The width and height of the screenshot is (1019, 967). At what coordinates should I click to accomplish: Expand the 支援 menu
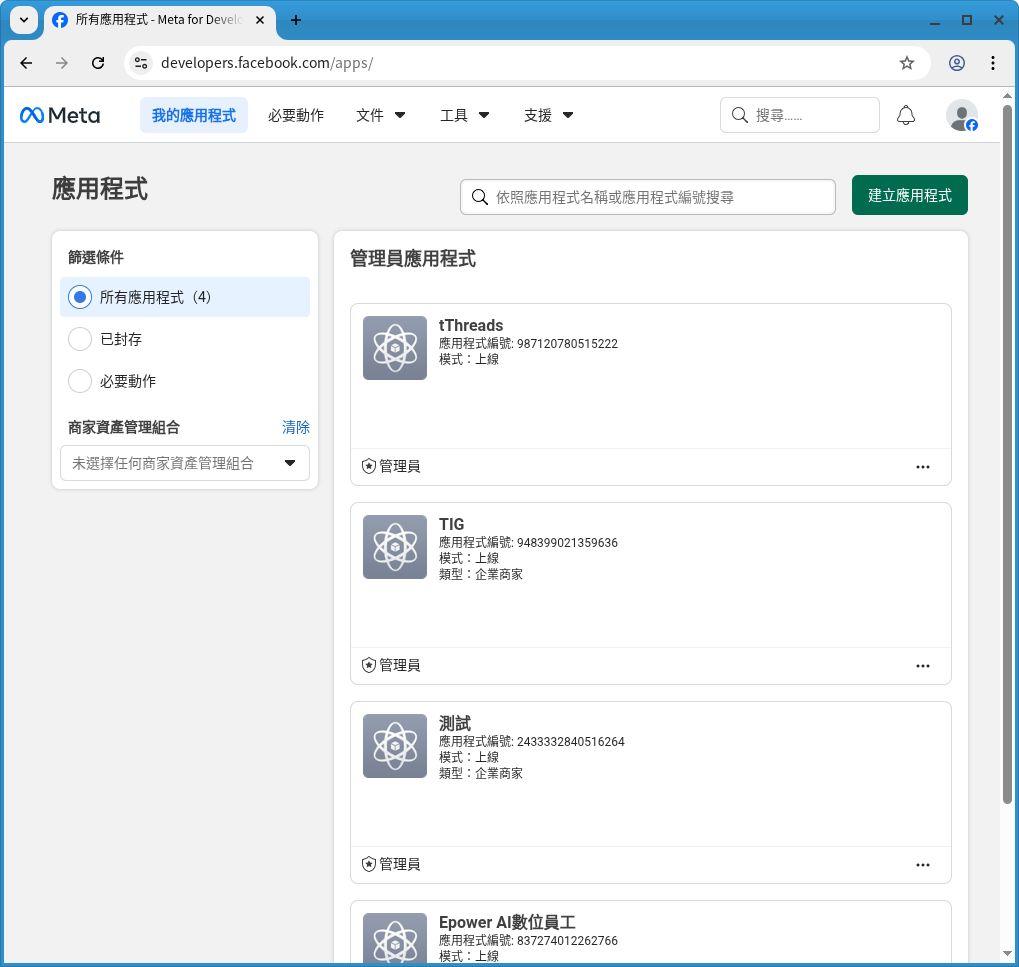coord(548,115)
